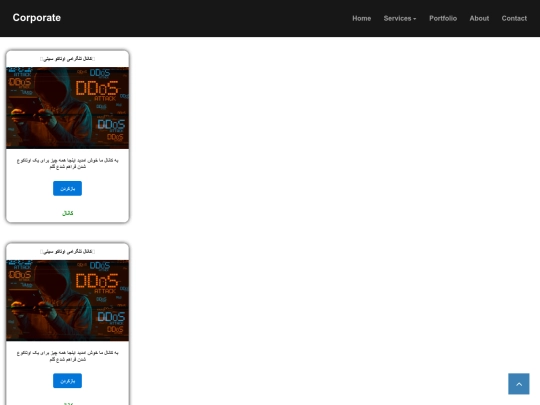Viewport: 540px width, 405px height.
Task: Click the Corporate brand logo text
Action: point(37,18)
